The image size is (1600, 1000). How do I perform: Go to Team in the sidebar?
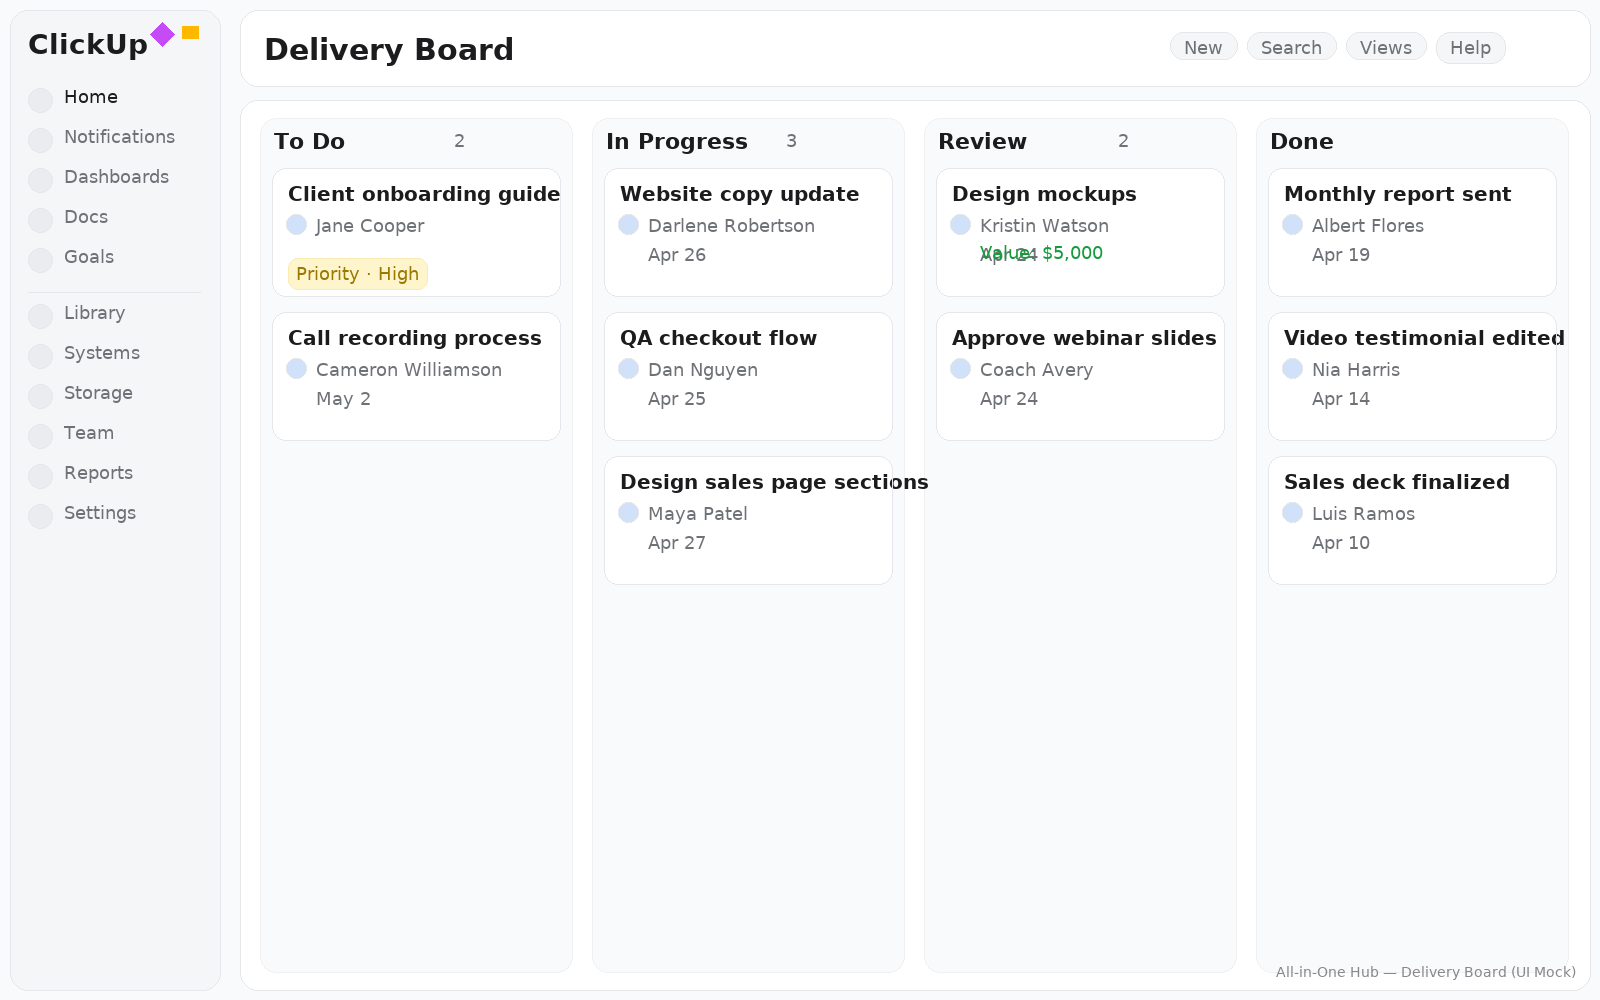(89, 433)
